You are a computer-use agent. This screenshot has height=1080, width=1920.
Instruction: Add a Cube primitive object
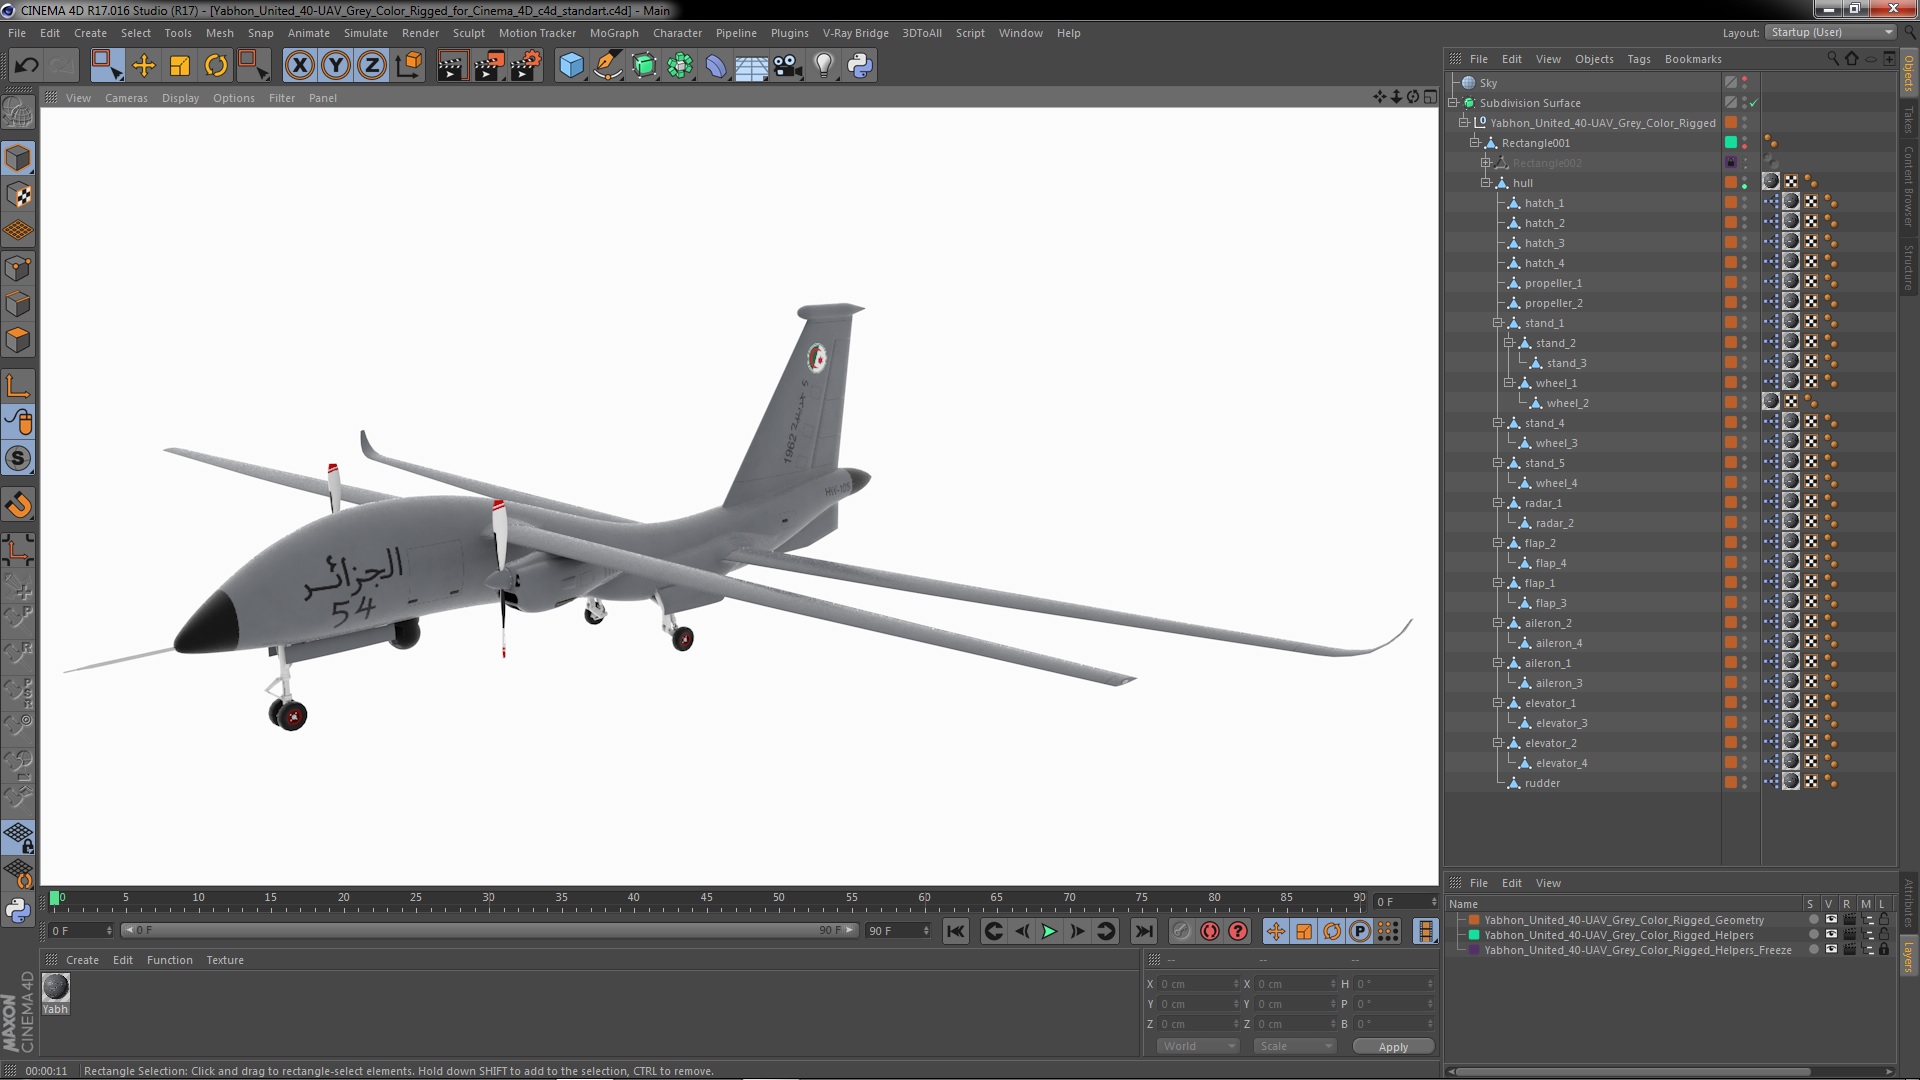pyautogui.click(x=571, y=66)
